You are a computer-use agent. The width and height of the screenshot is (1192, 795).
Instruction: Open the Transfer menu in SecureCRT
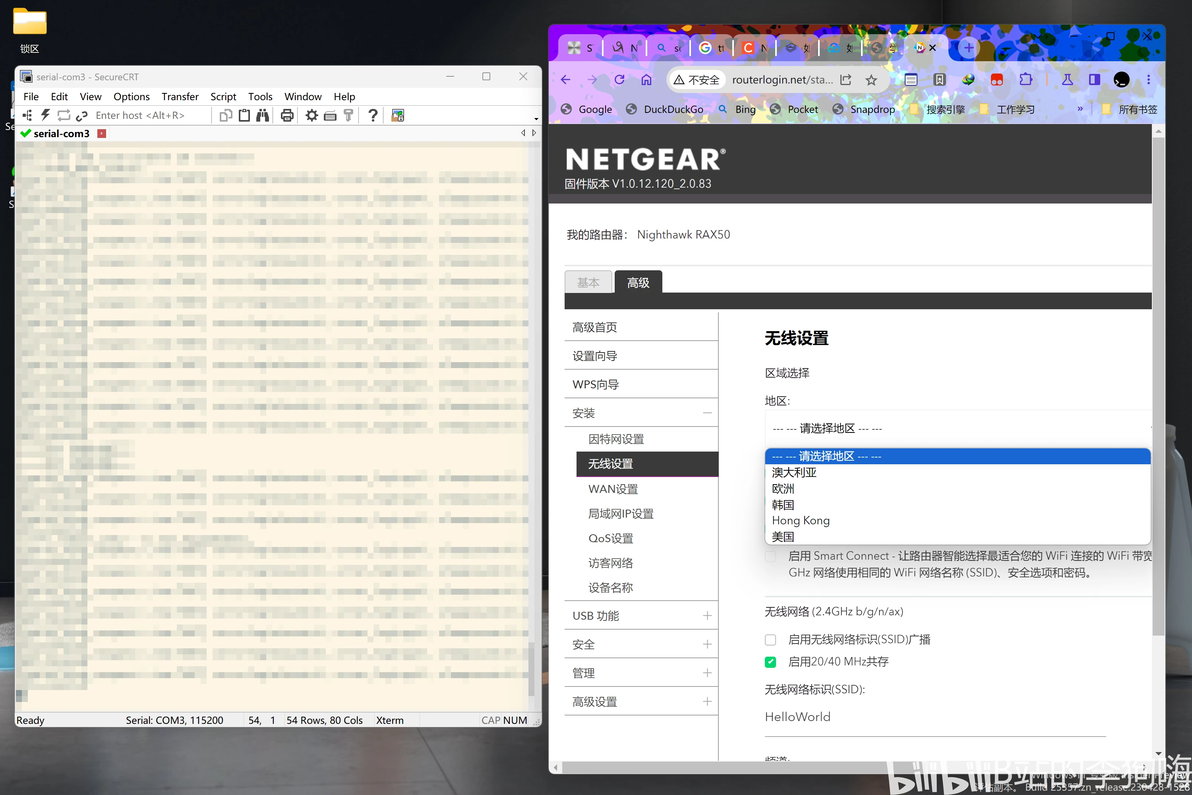180,97
